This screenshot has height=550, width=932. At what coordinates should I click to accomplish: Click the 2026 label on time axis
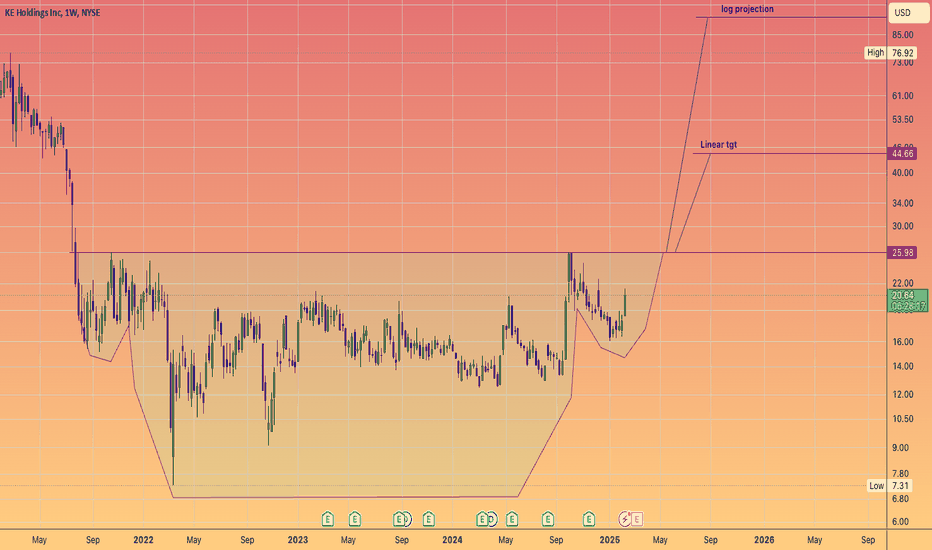point(764,540)
